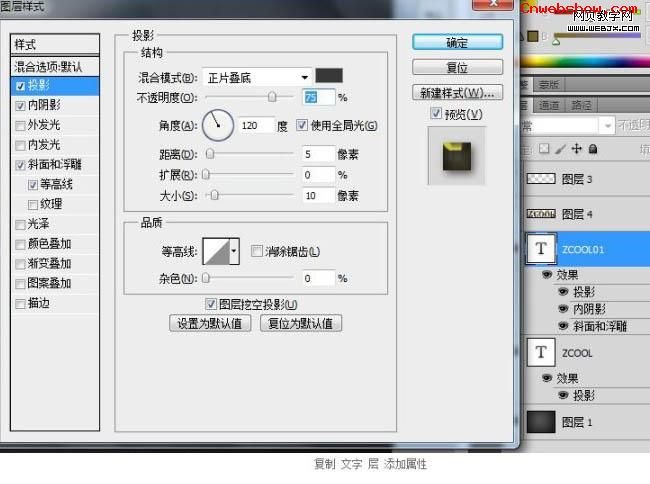Click 设置为默认值 make default button

coord(210,323)
